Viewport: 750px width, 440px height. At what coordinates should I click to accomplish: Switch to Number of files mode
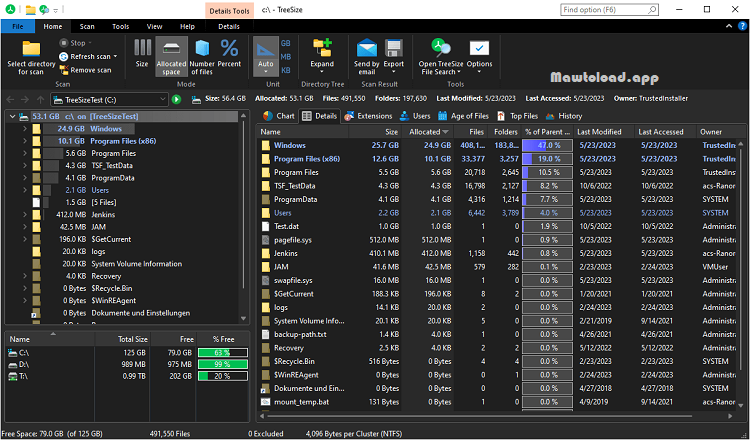pos(202,57)
